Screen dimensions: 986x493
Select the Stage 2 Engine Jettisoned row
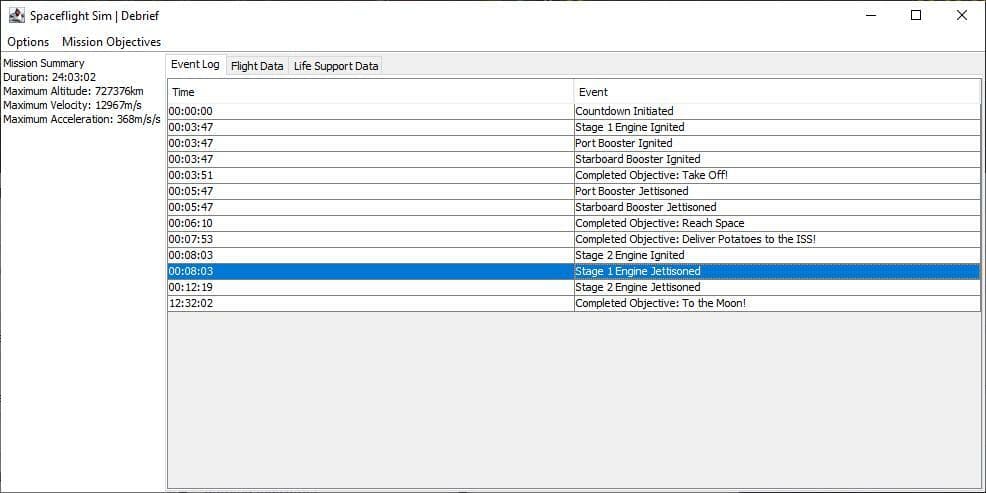tap(573, 287)
